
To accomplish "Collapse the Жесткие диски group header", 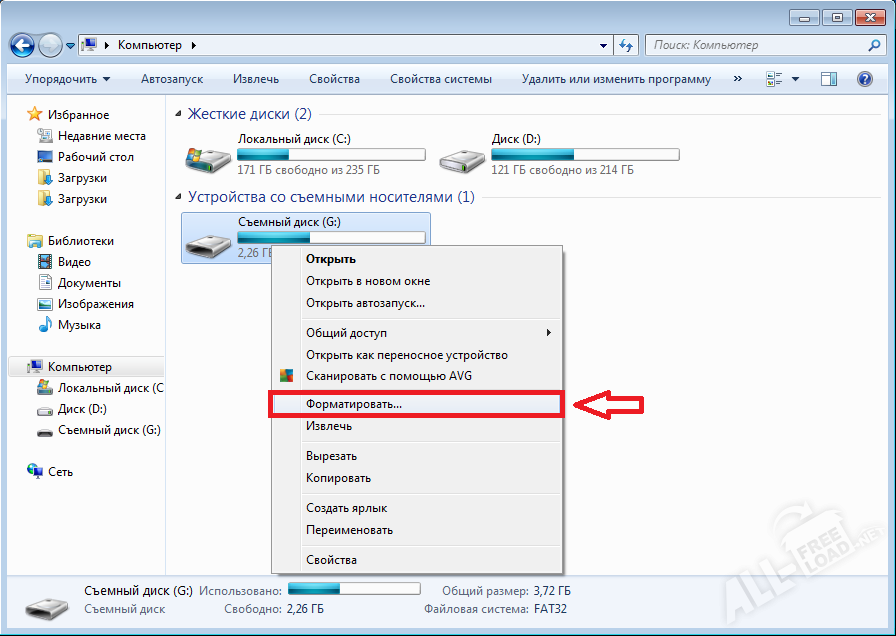I will click(x=179, y=115).
